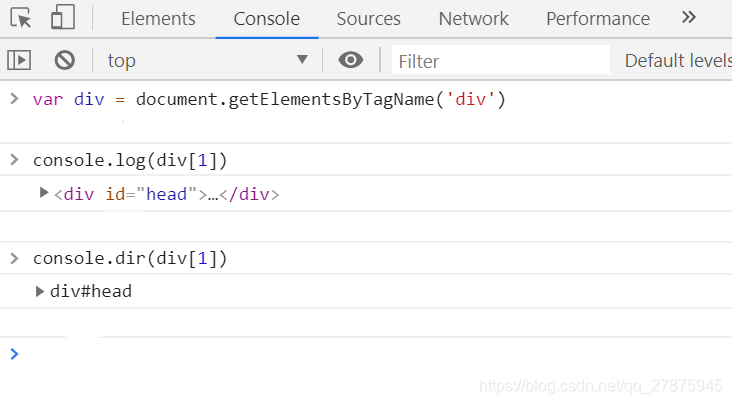The image size is (732, 404).
Task: Select the console.dir(div[1]) entry
Action: pos(130,258)
